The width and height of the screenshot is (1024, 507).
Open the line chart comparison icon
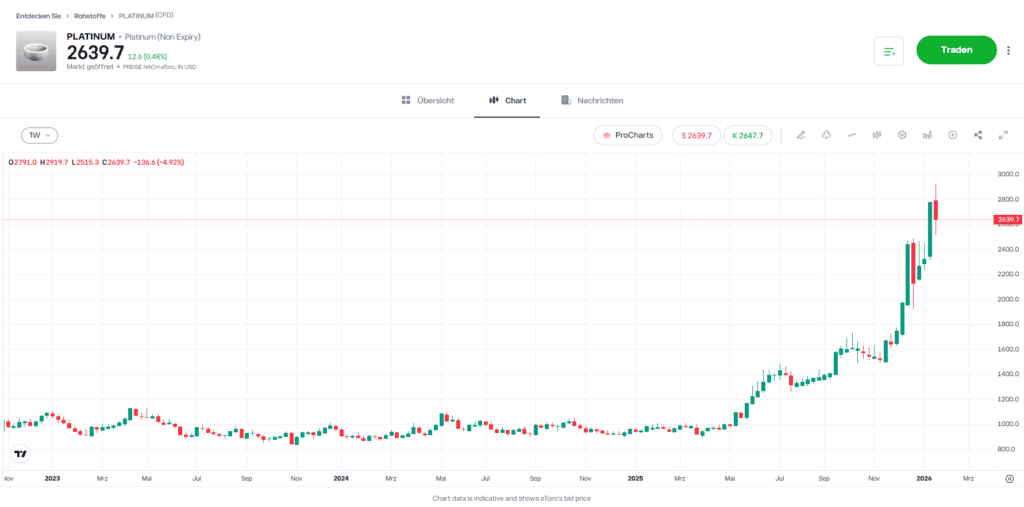[851, 135]
